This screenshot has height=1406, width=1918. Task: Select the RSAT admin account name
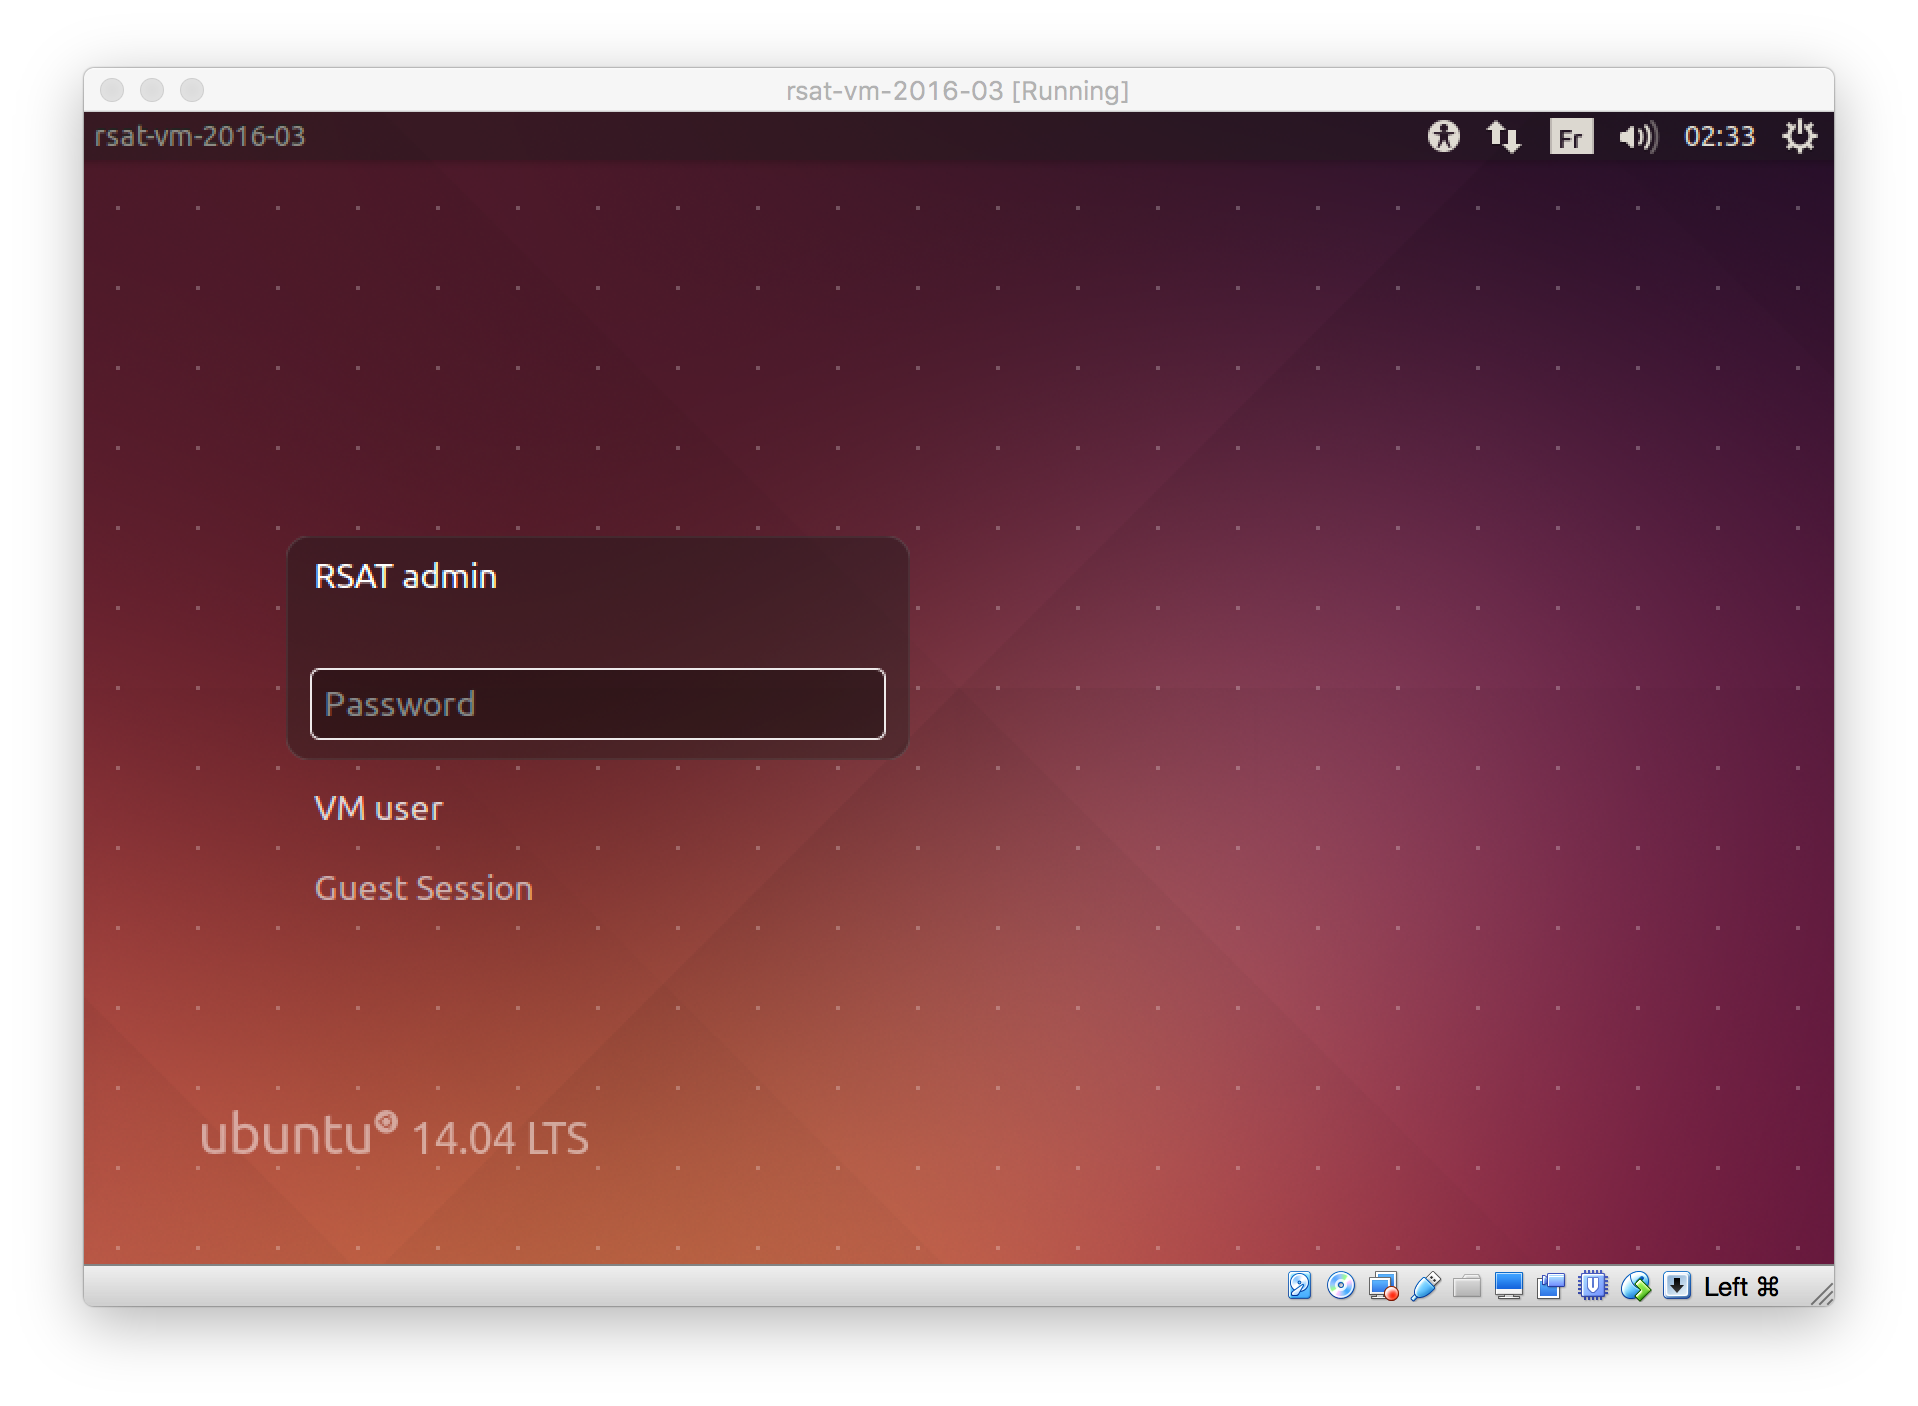tap(405, 576)
